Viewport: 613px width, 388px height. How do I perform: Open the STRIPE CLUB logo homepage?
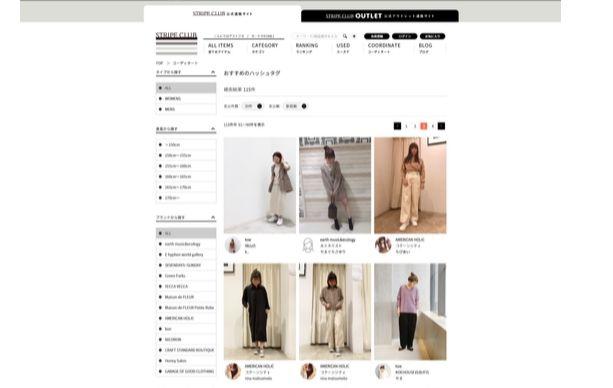(176, 36)
